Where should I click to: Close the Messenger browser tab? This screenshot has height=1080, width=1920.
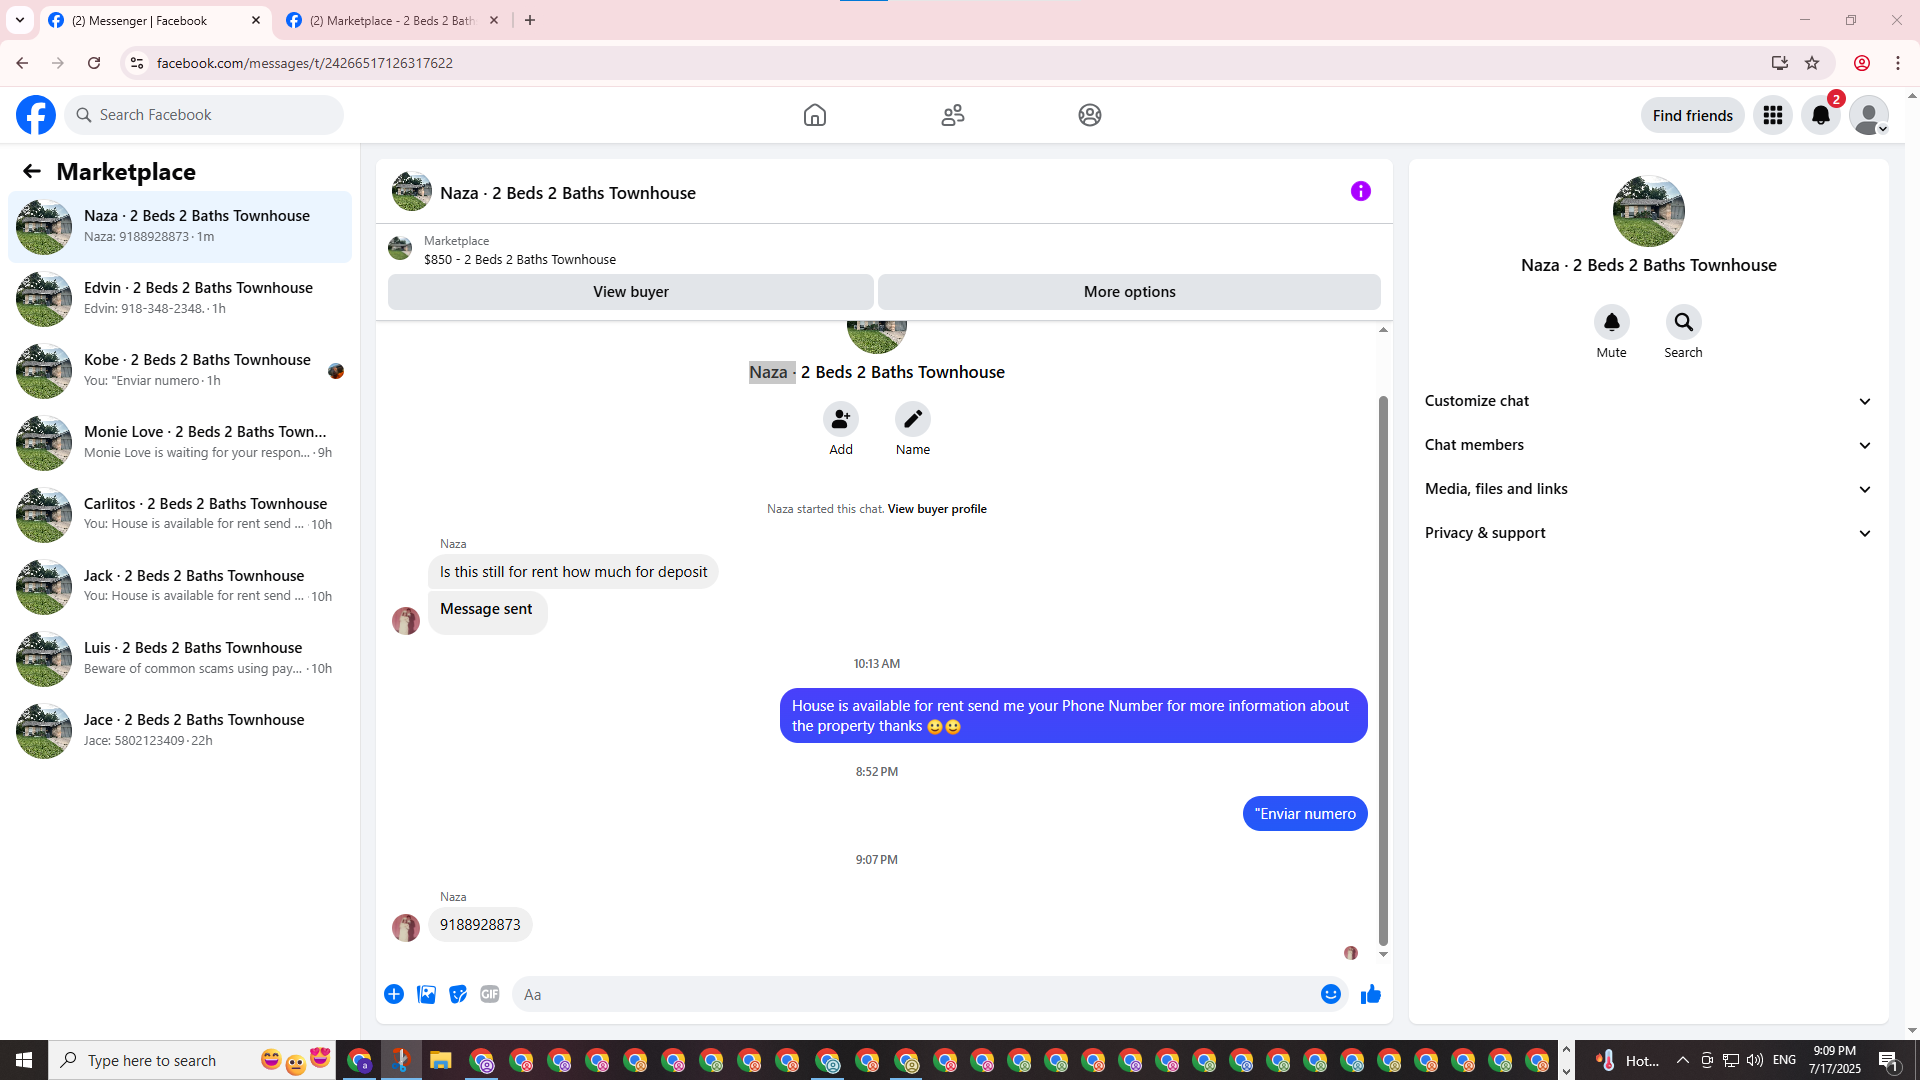[x=256, y=20]
